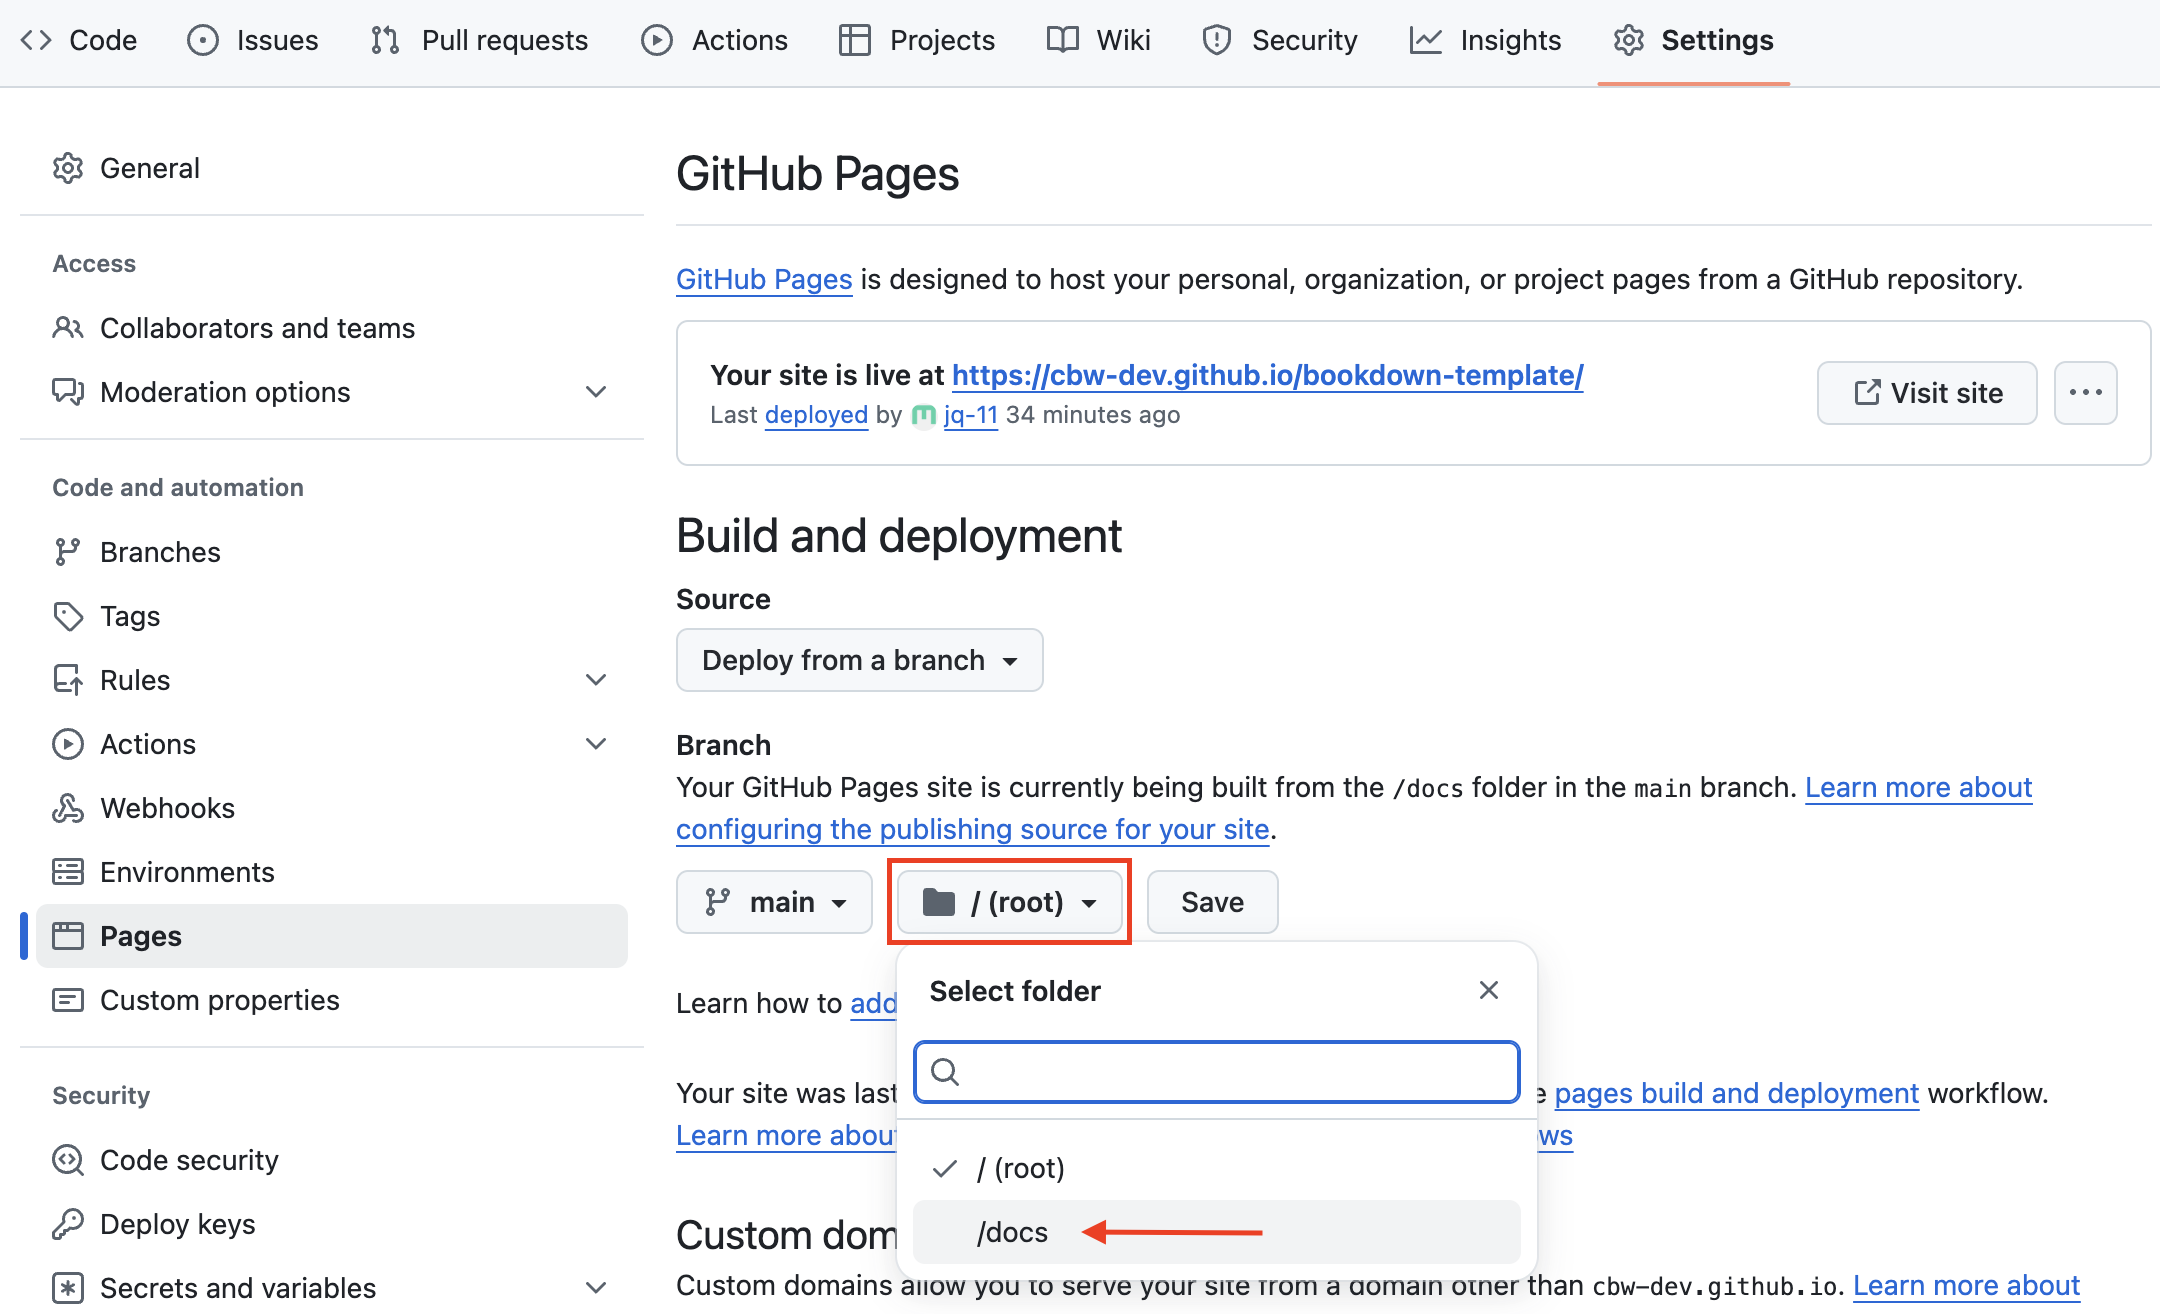2160x1314 pixels.
Task: Click the Visit site button
Action: tap(1926, 393)
